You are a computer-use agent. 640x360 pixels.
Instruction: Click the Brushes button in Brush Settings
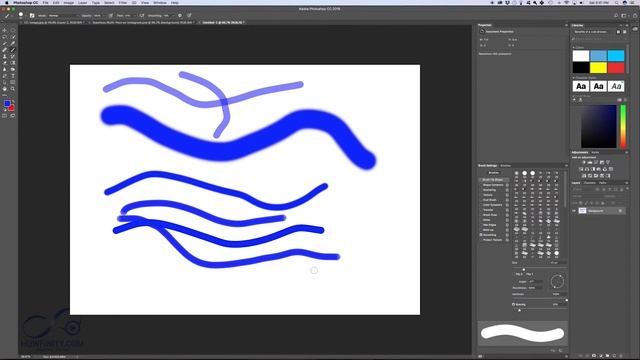pos(494,173)
